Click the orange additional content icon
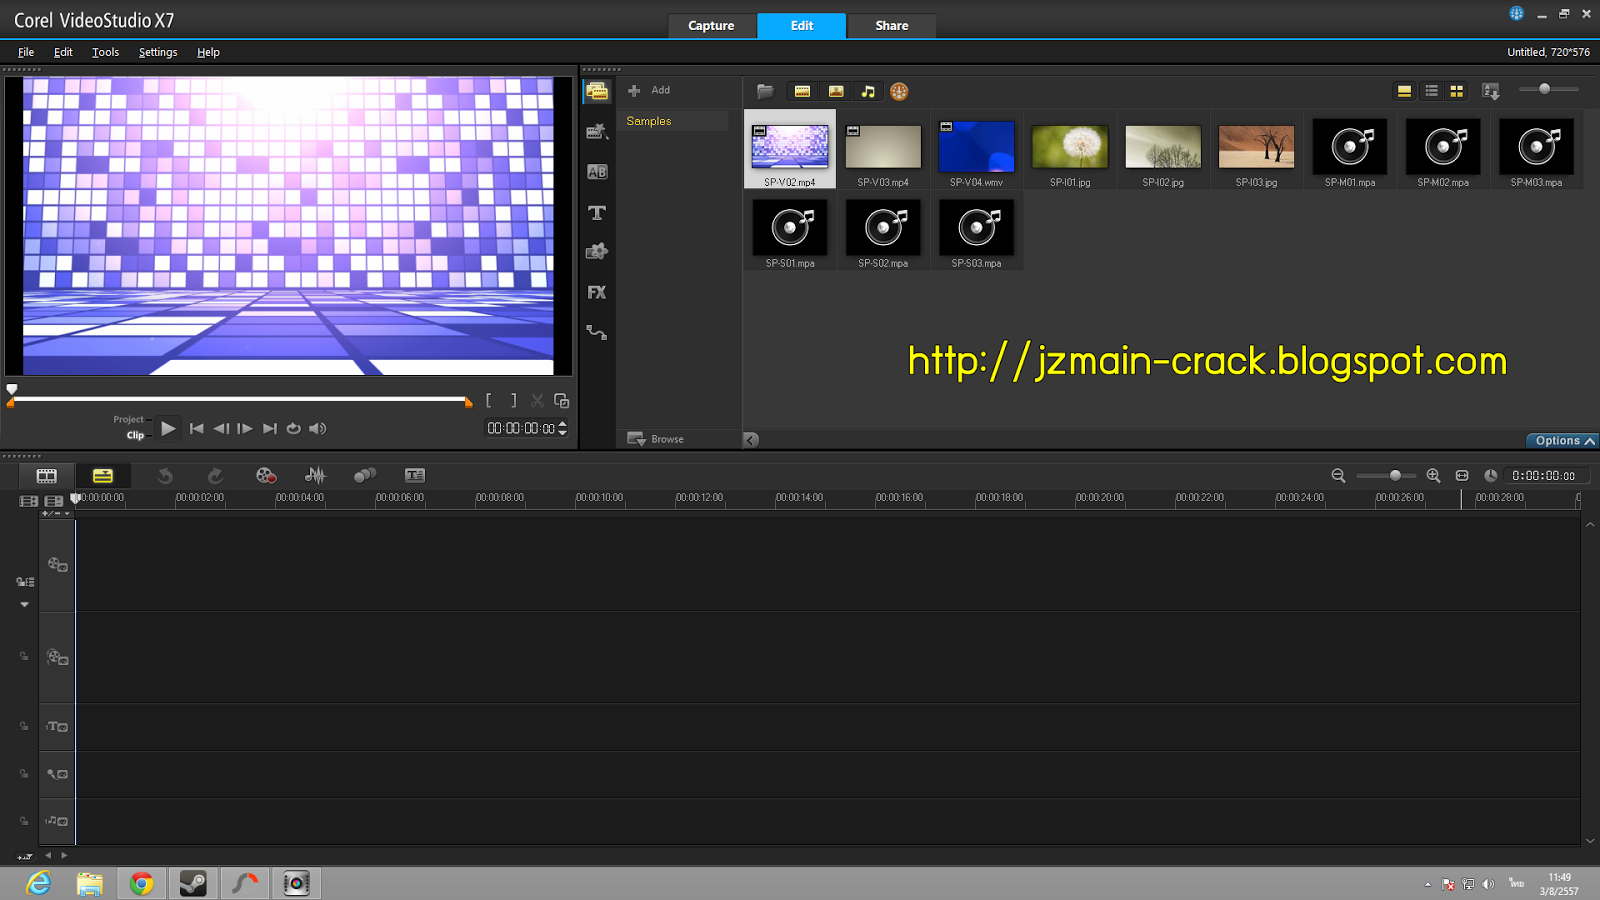This screenshot has height=900, width=1600. pos(899,91)
